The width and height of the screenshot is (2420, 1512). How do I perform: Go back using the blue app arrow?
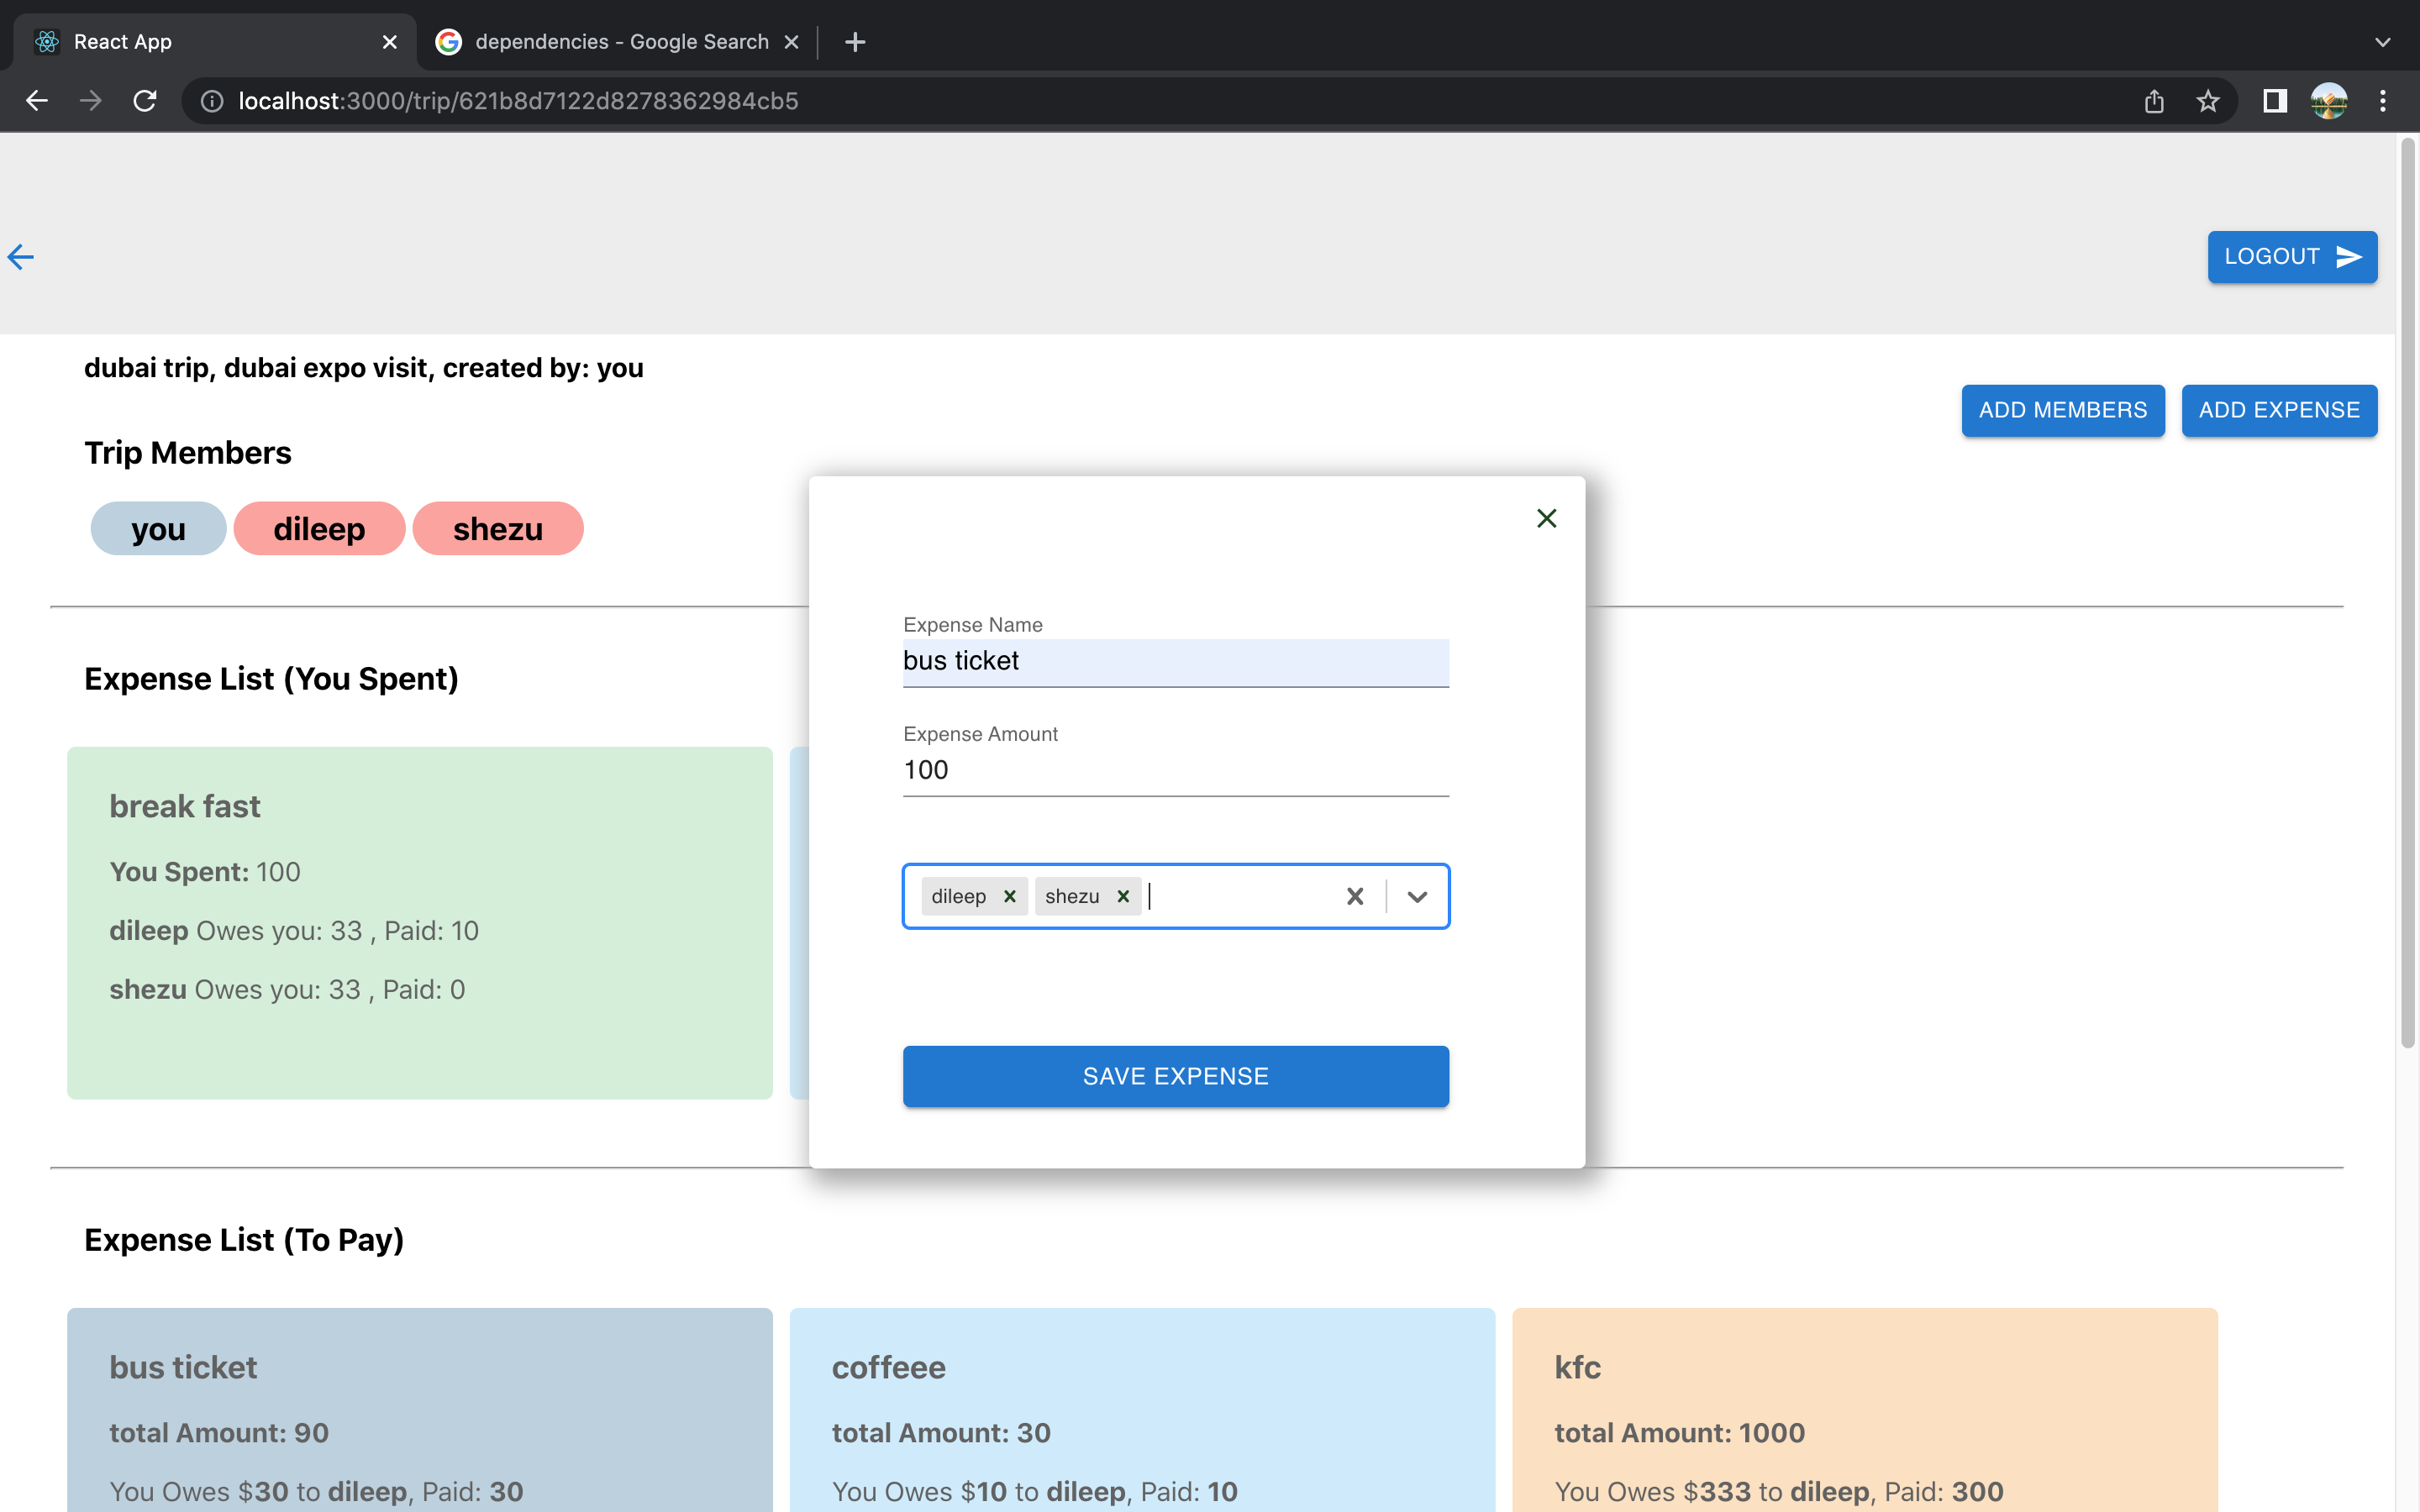coord(21,257)
